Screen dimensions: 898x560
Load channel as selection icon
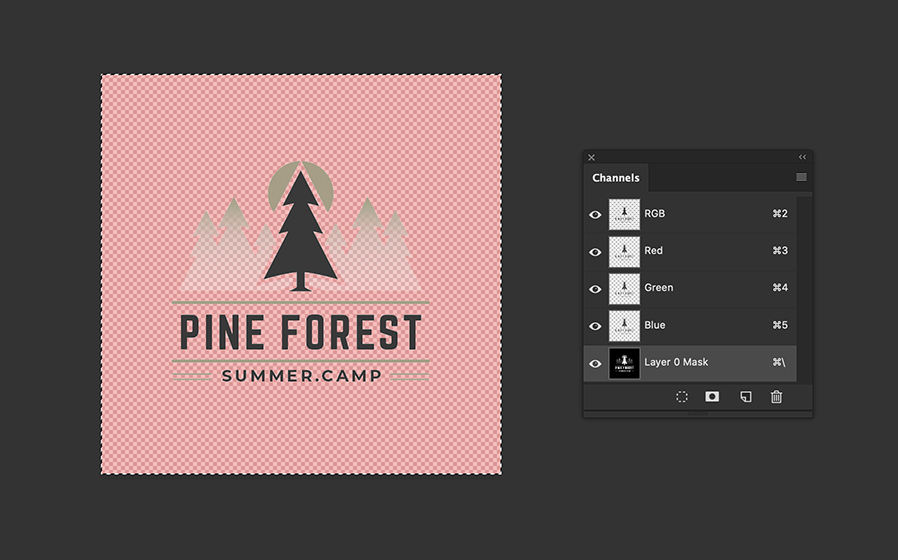[x=682, y=397]
